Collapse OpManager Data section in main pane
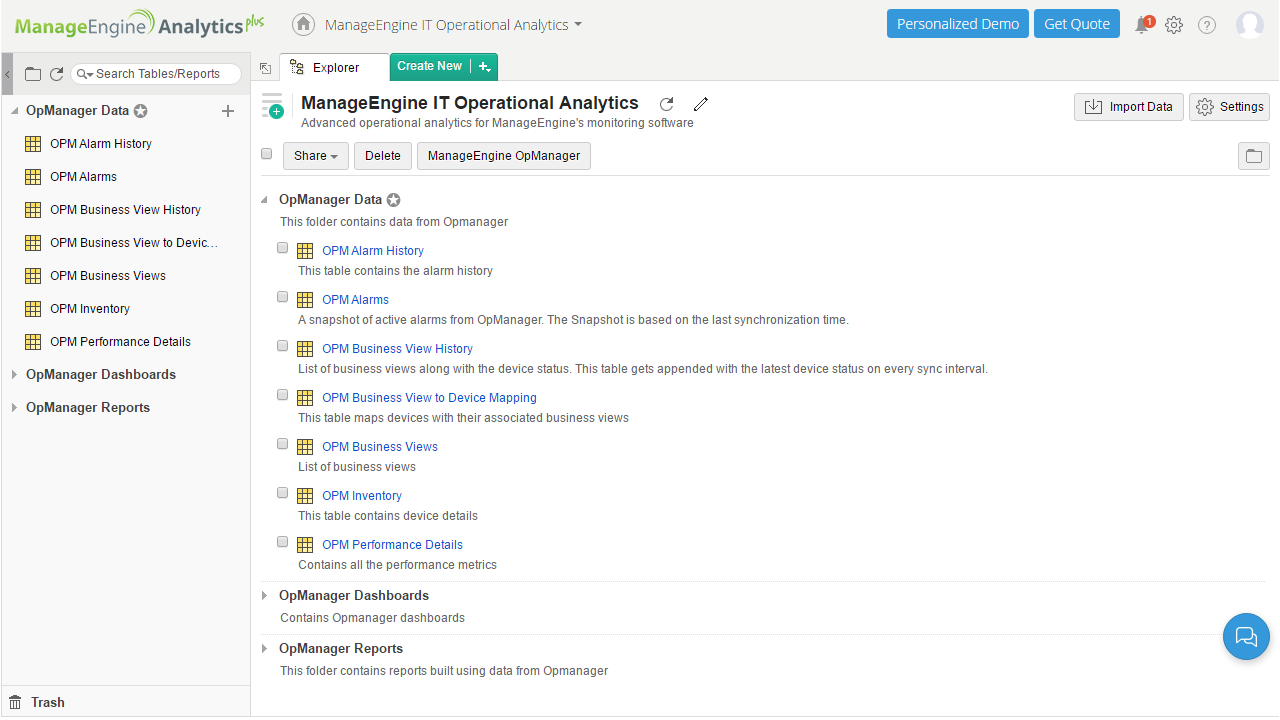1280x720 pixels. [265, 200]
